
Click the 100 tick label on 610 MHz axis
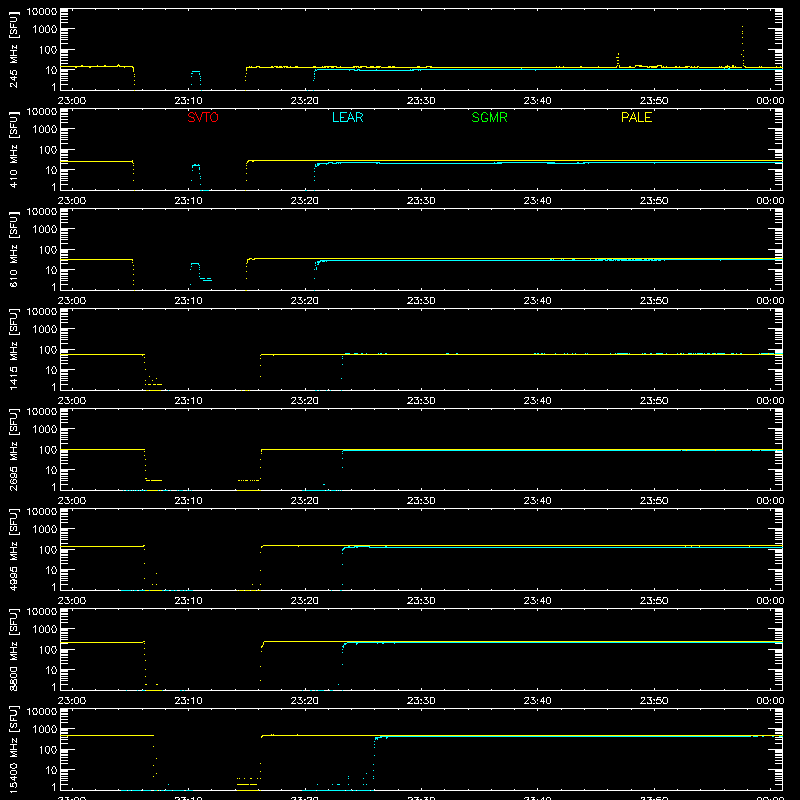coord(48,250)
